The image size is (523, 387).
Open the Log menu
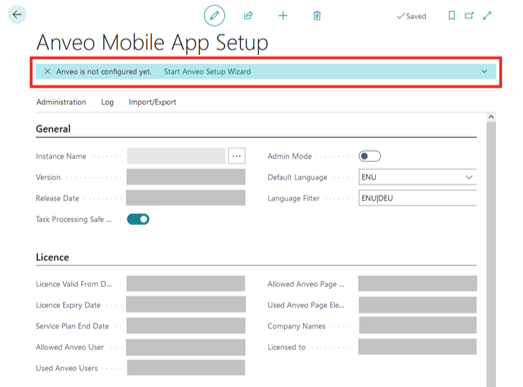coord(107,102)
